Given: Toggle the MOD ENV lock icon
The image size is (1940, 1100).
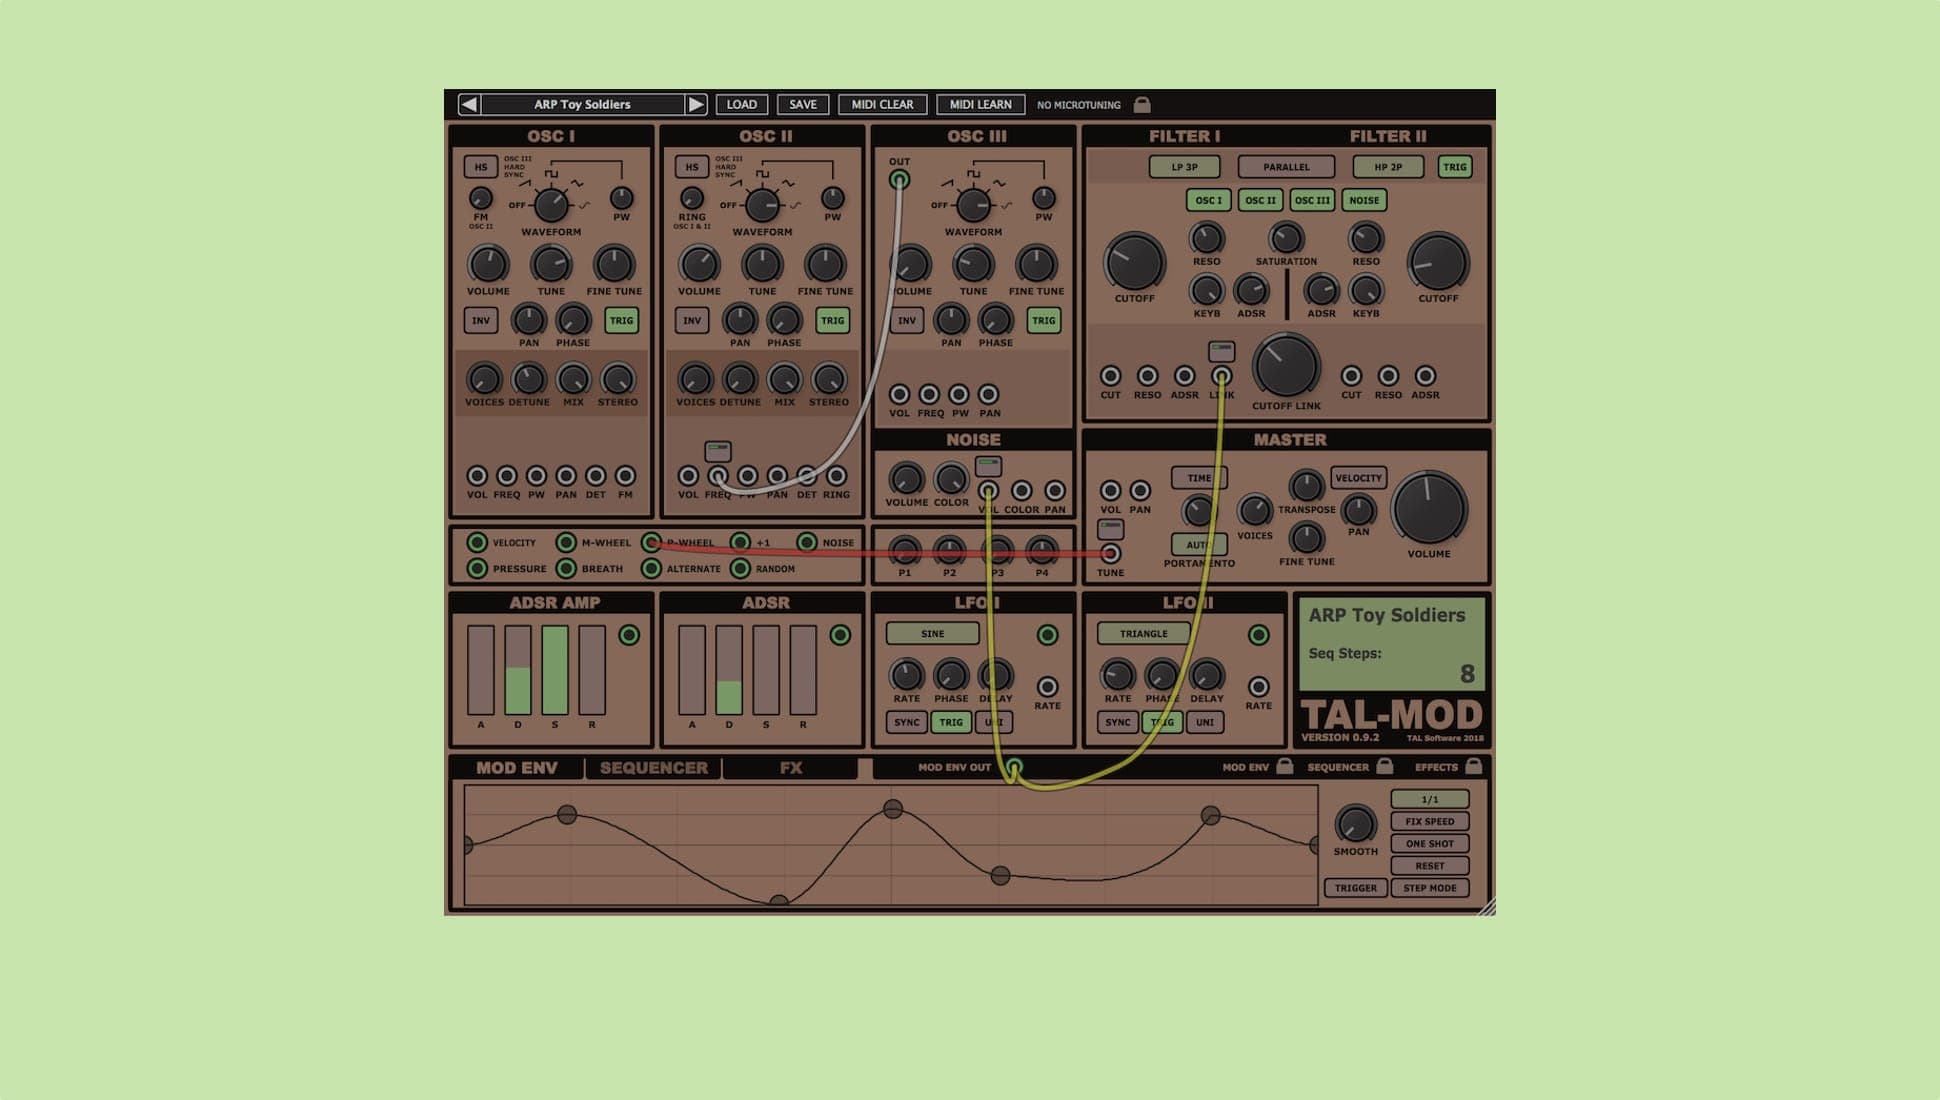Looking at the screenshot, I should click(x=1285, y=766).
